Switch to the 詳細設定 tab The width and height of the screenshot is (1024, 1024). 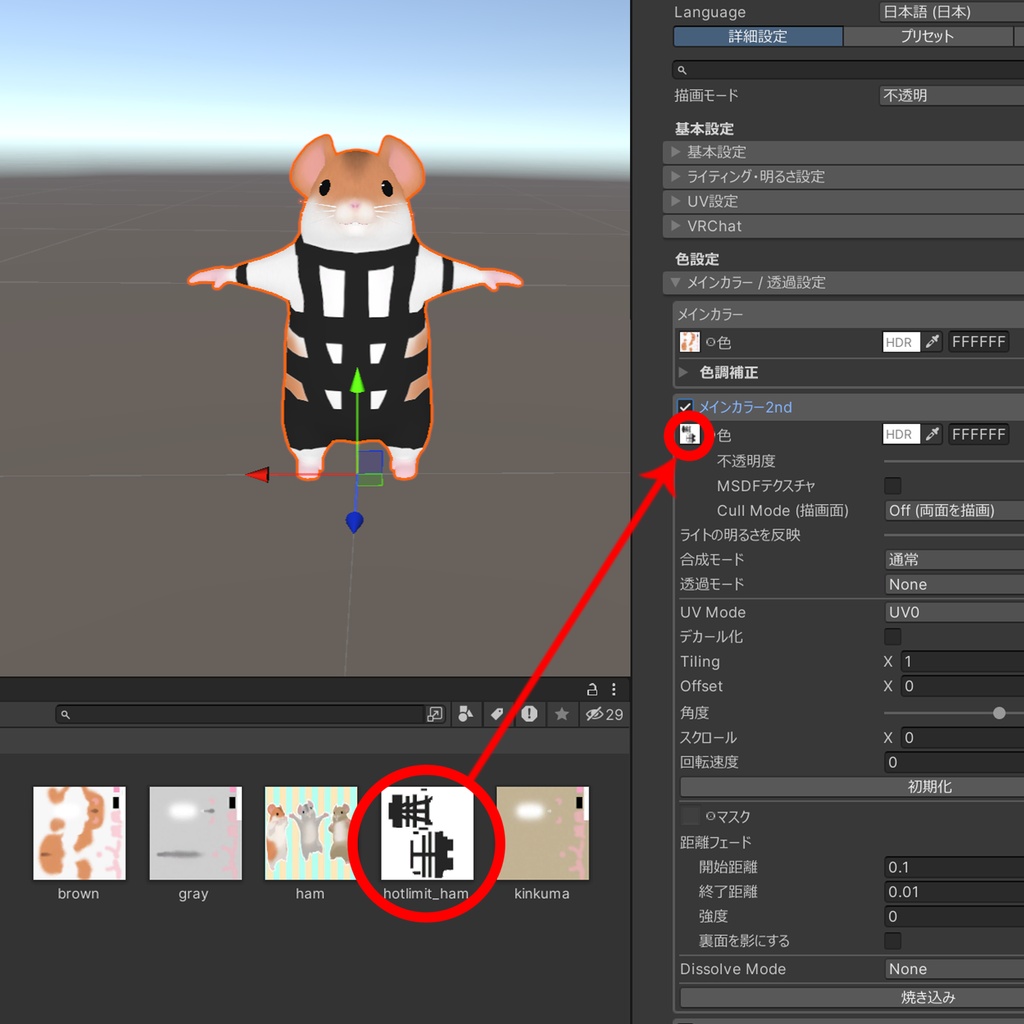click(x=758, y=36)
